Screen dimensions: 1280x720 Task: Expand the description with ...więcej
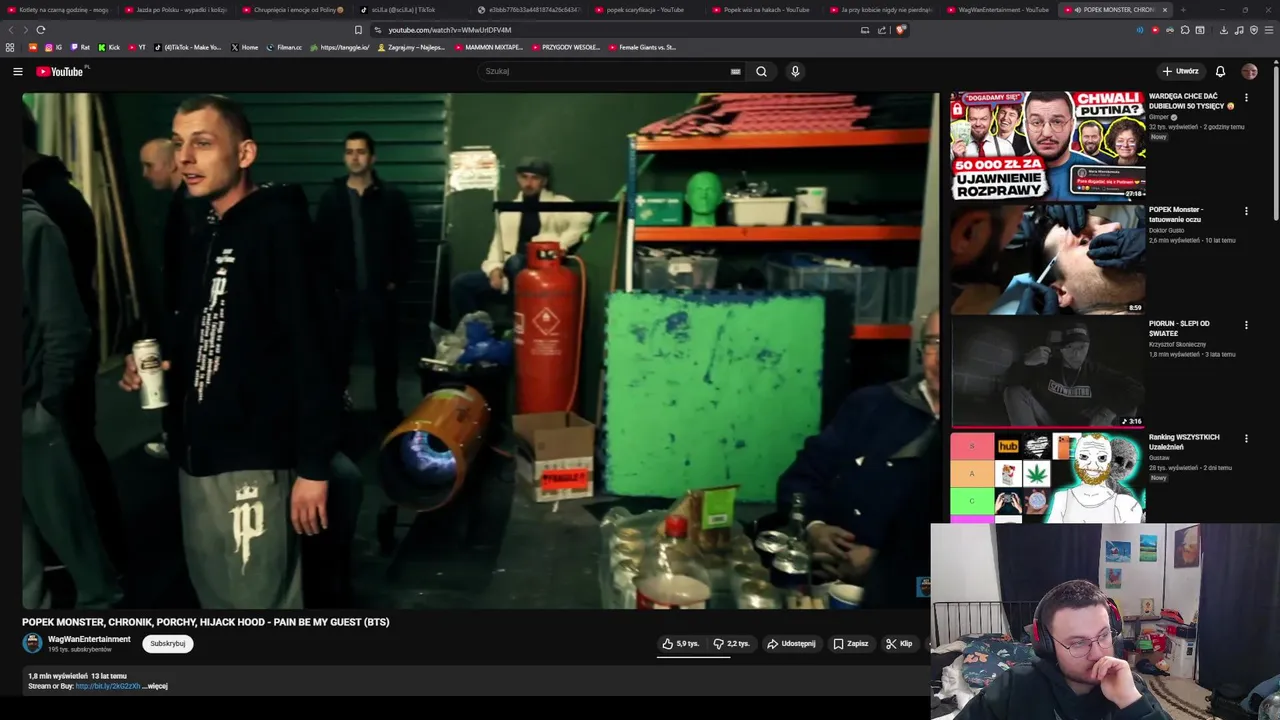(155, 686)
